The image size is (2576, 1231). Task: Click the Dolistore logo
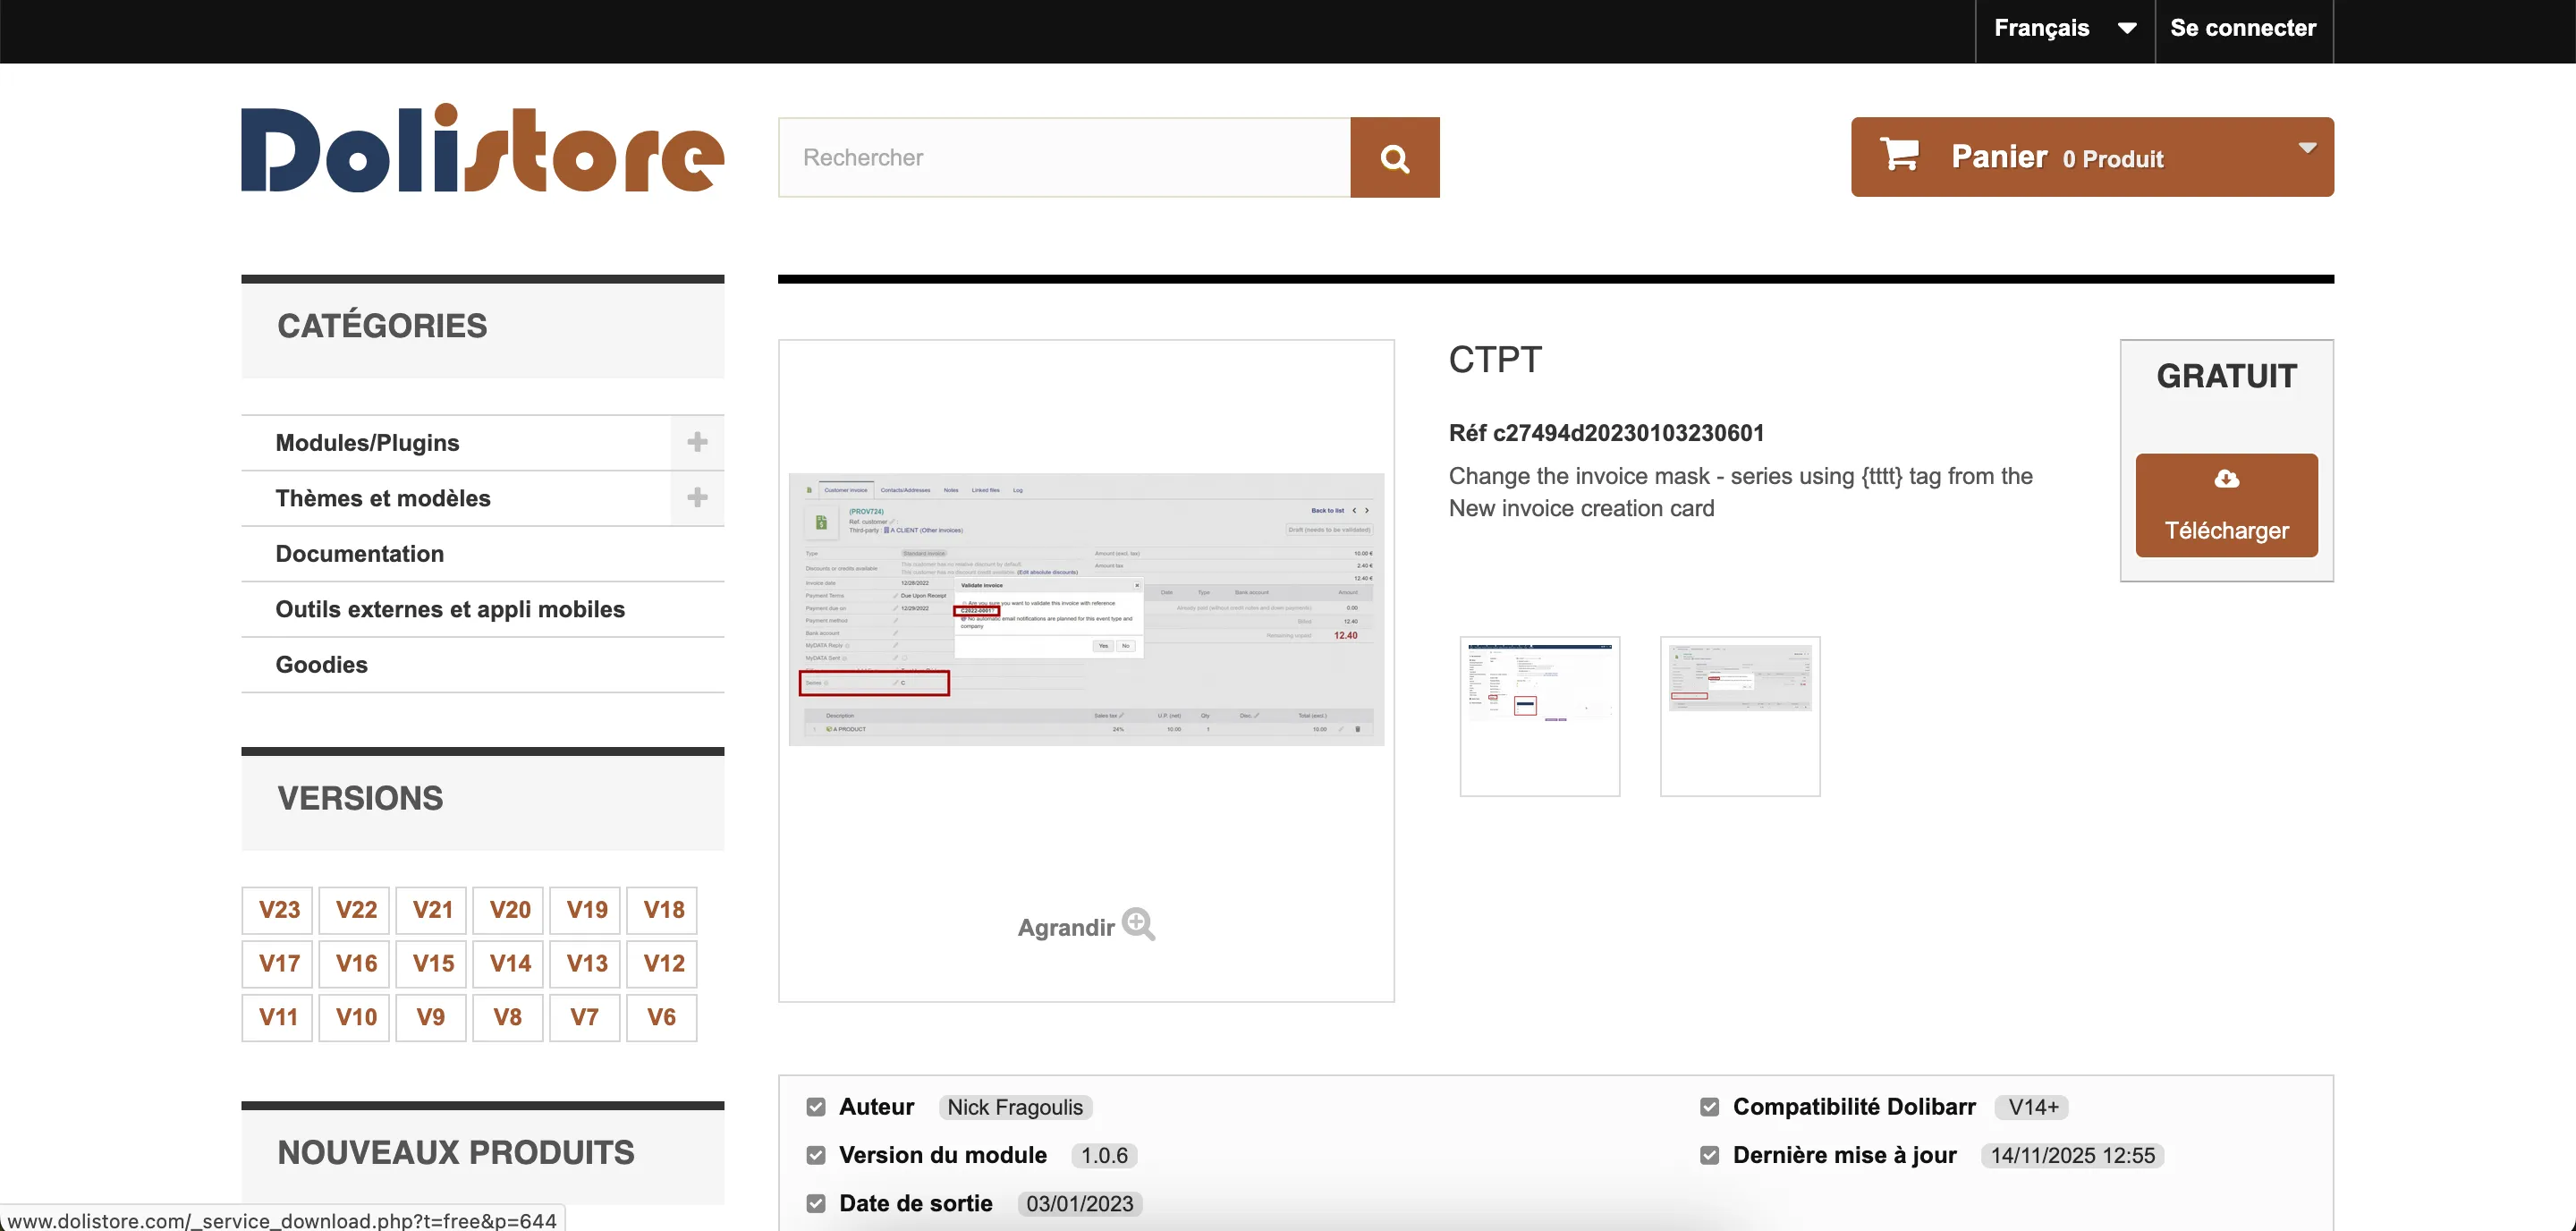tap(482, 148)
